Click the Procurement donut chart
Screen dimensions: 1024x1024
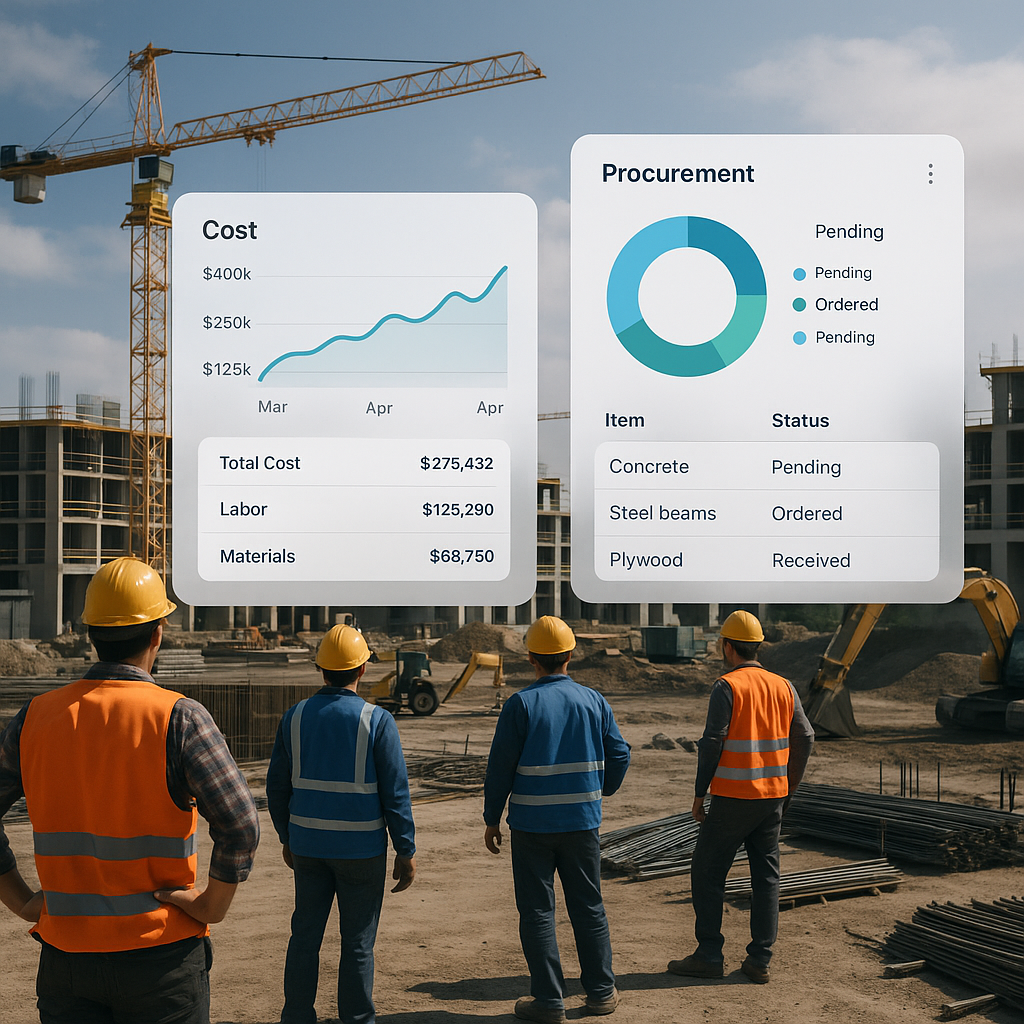coord(686,296)
